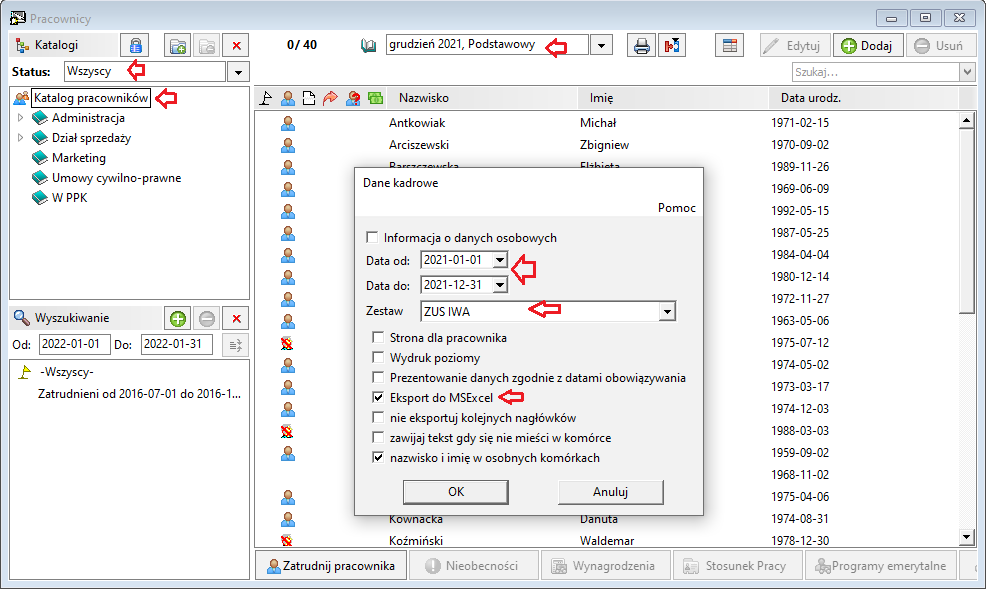Enable nie eksportuj kolejnych nagłówków
The image size is (988, 592).
tap(378, 418)
